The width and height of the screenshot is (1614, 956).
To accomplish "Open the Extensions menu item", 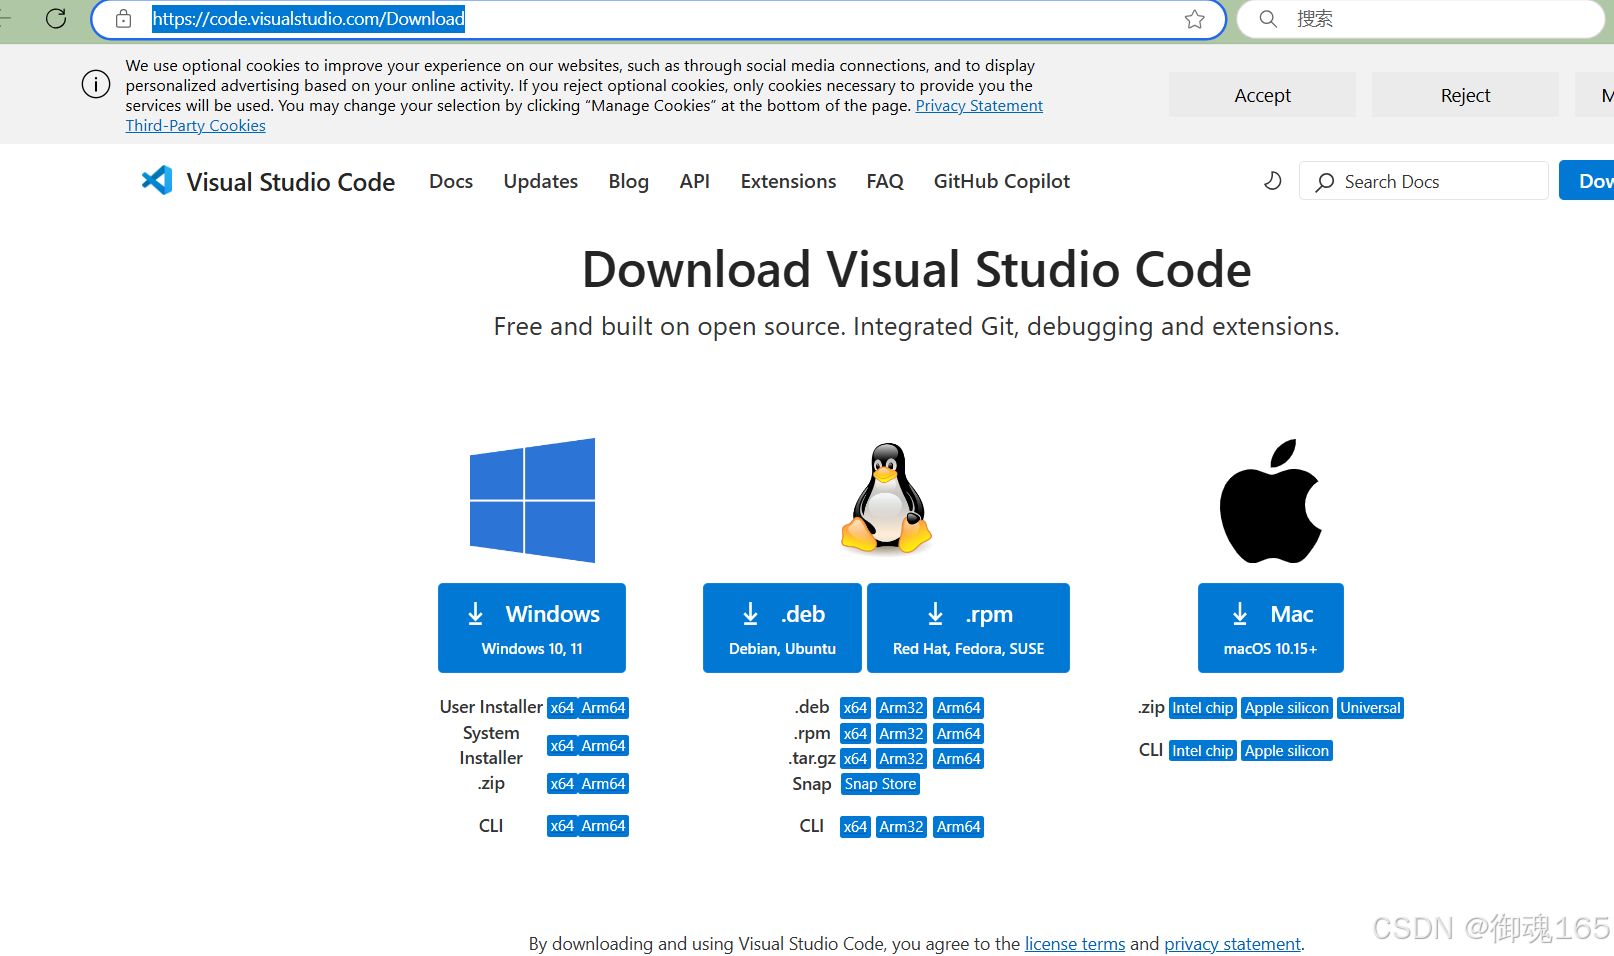I will click(788, 181).
